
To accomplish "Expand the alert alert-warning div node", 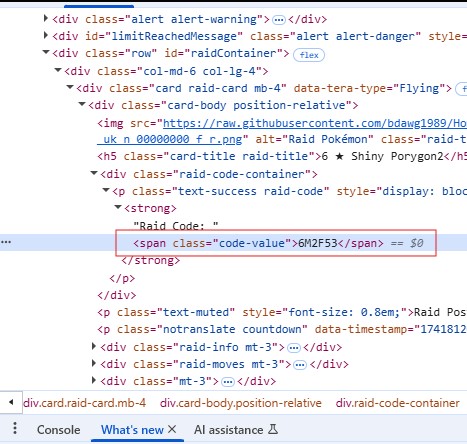I will coord(46,18).
